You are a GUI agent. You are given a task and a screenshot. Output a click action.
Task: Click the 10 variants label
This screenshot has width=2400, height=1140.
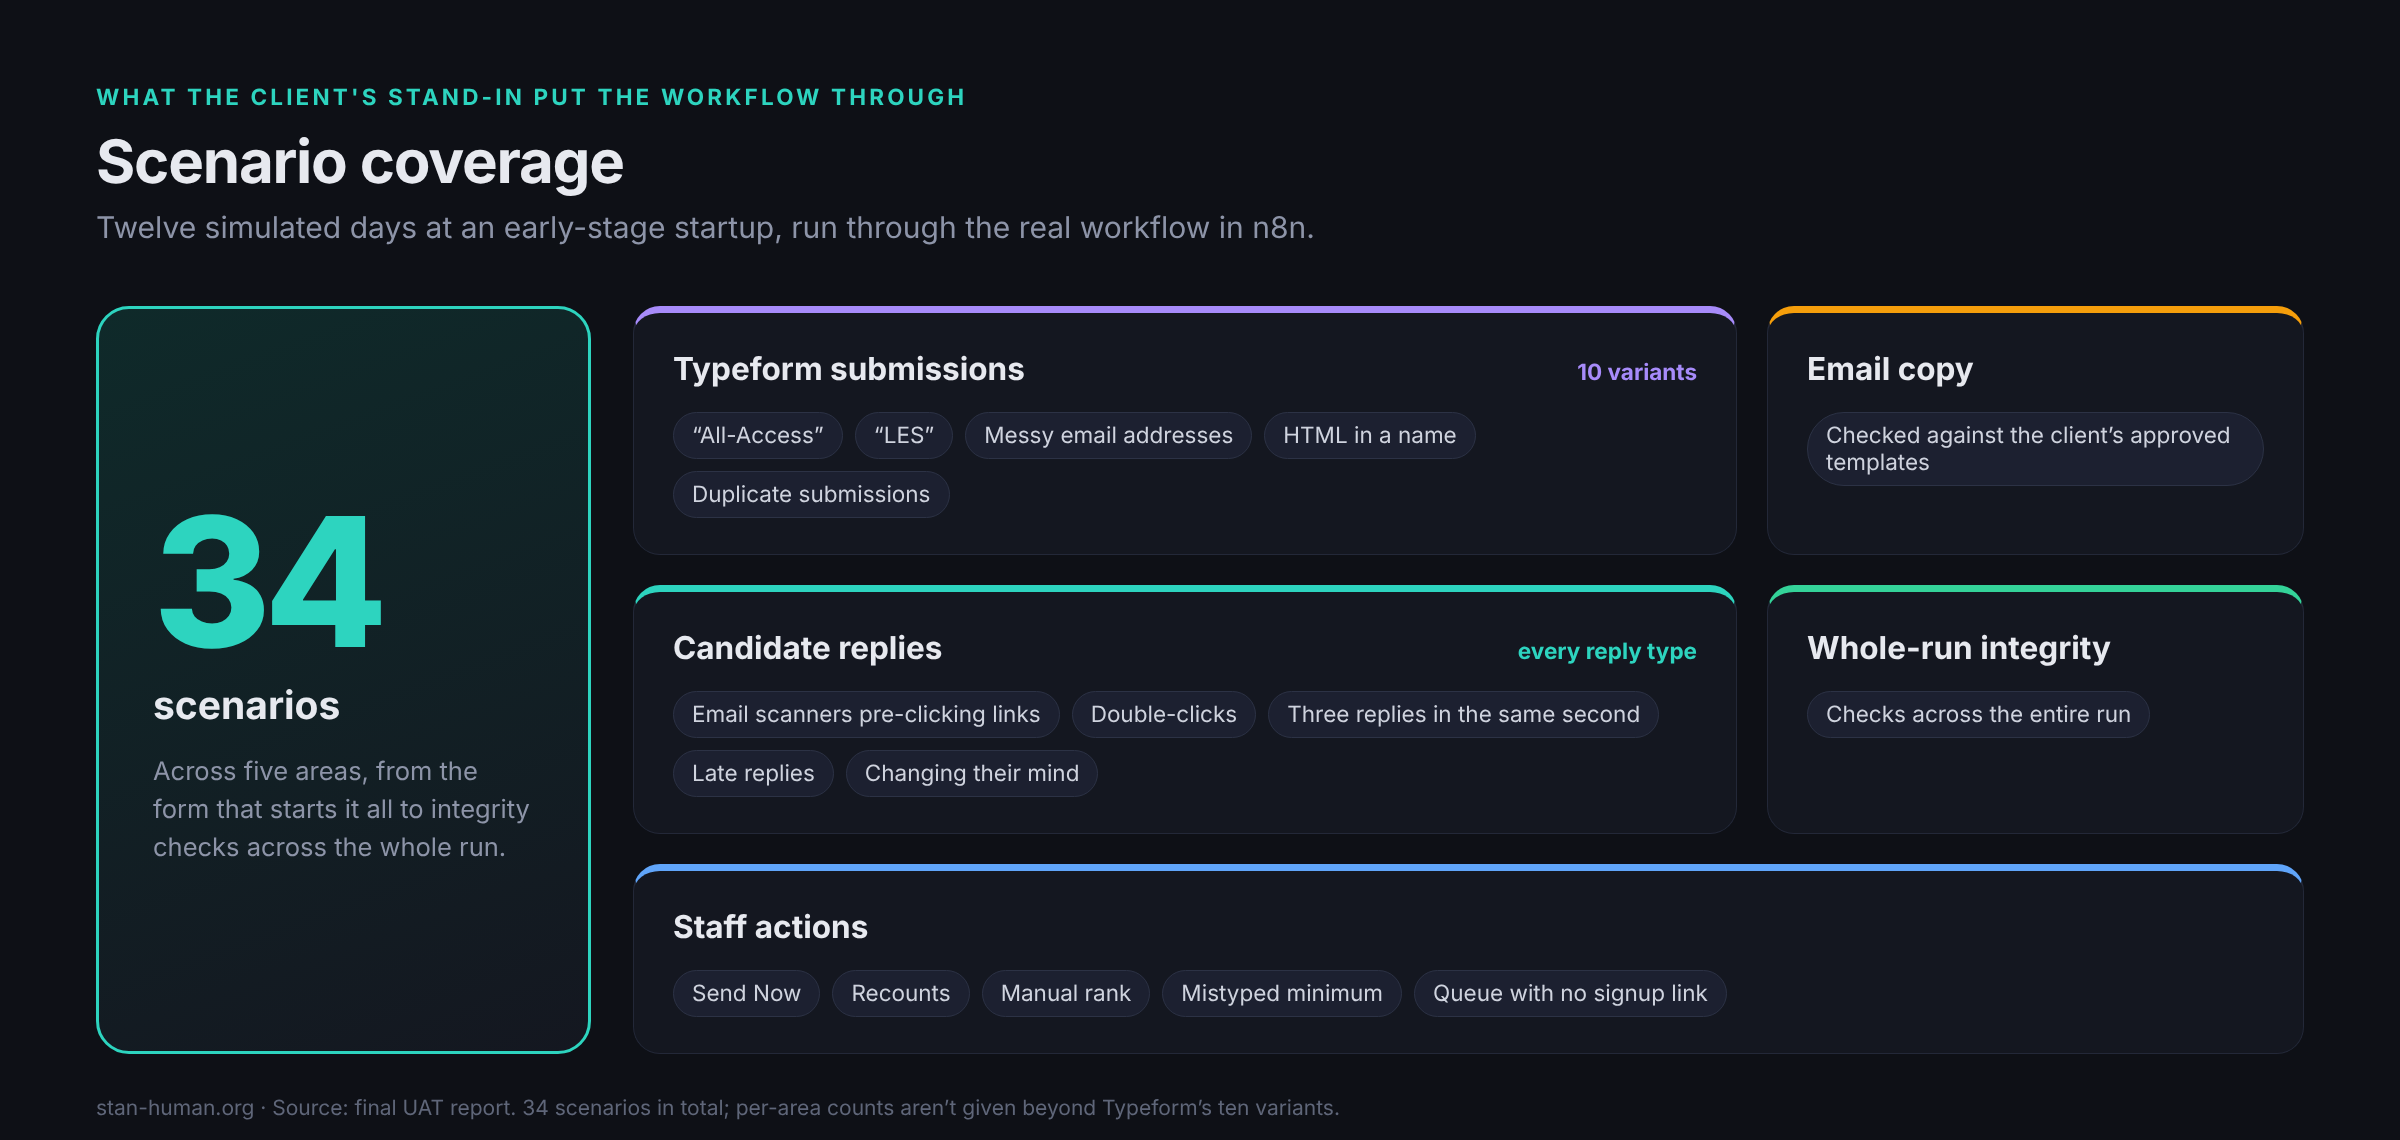pyautogui.click(x=1636, y=372)
